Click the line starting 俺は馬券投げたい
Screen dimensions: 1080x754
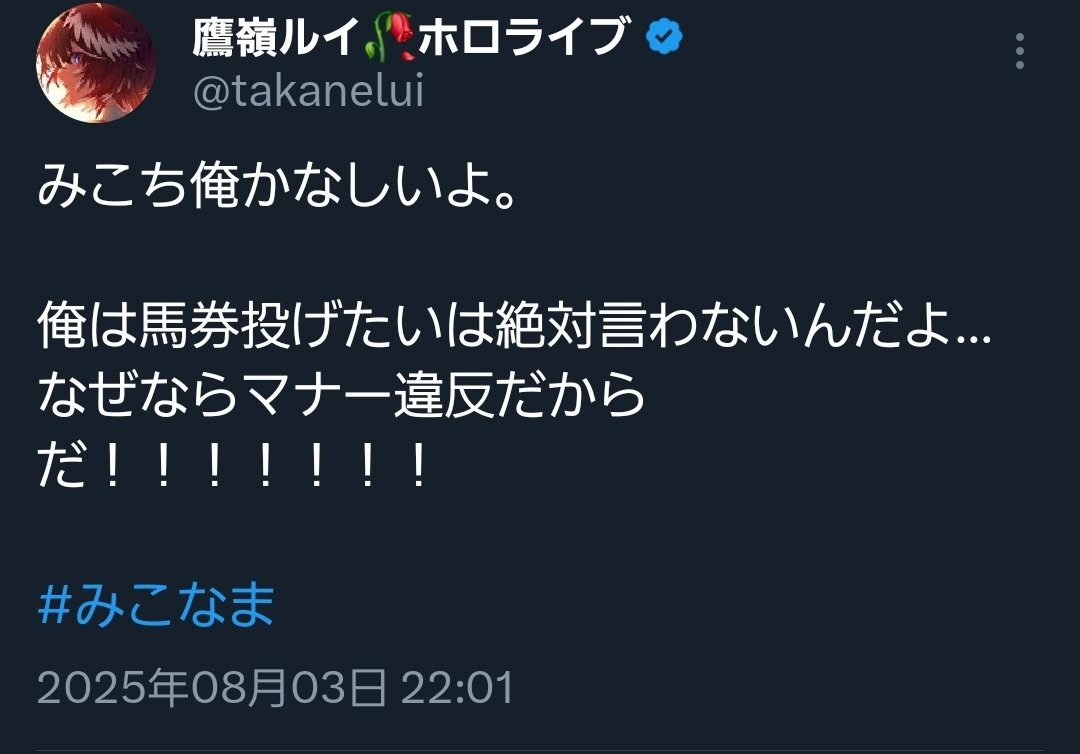(x=515, y=324)
